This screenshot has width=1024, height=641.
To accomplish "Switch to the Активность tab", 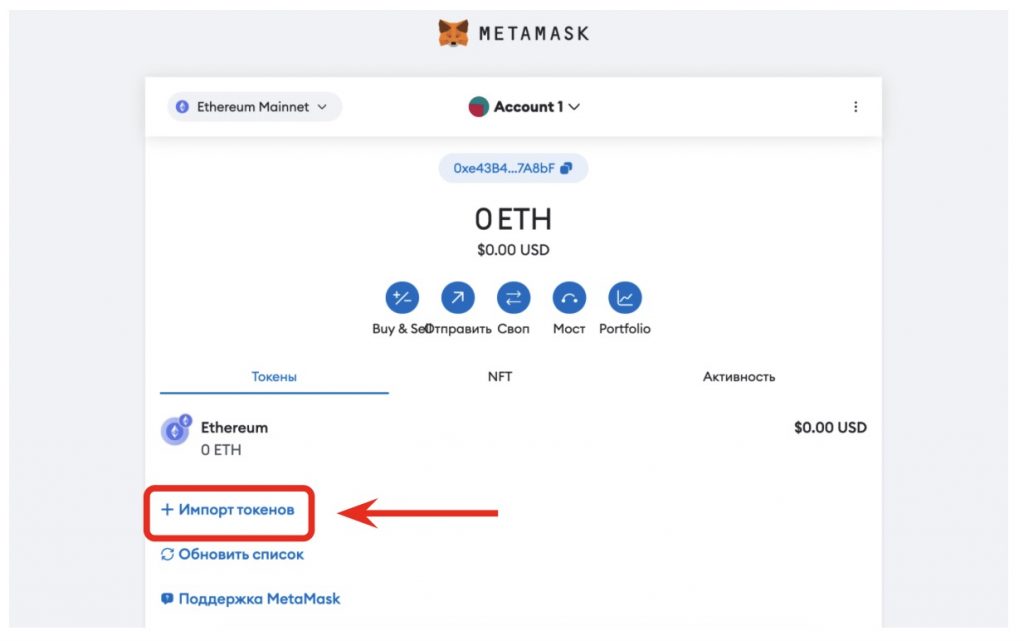I will 739,377.
